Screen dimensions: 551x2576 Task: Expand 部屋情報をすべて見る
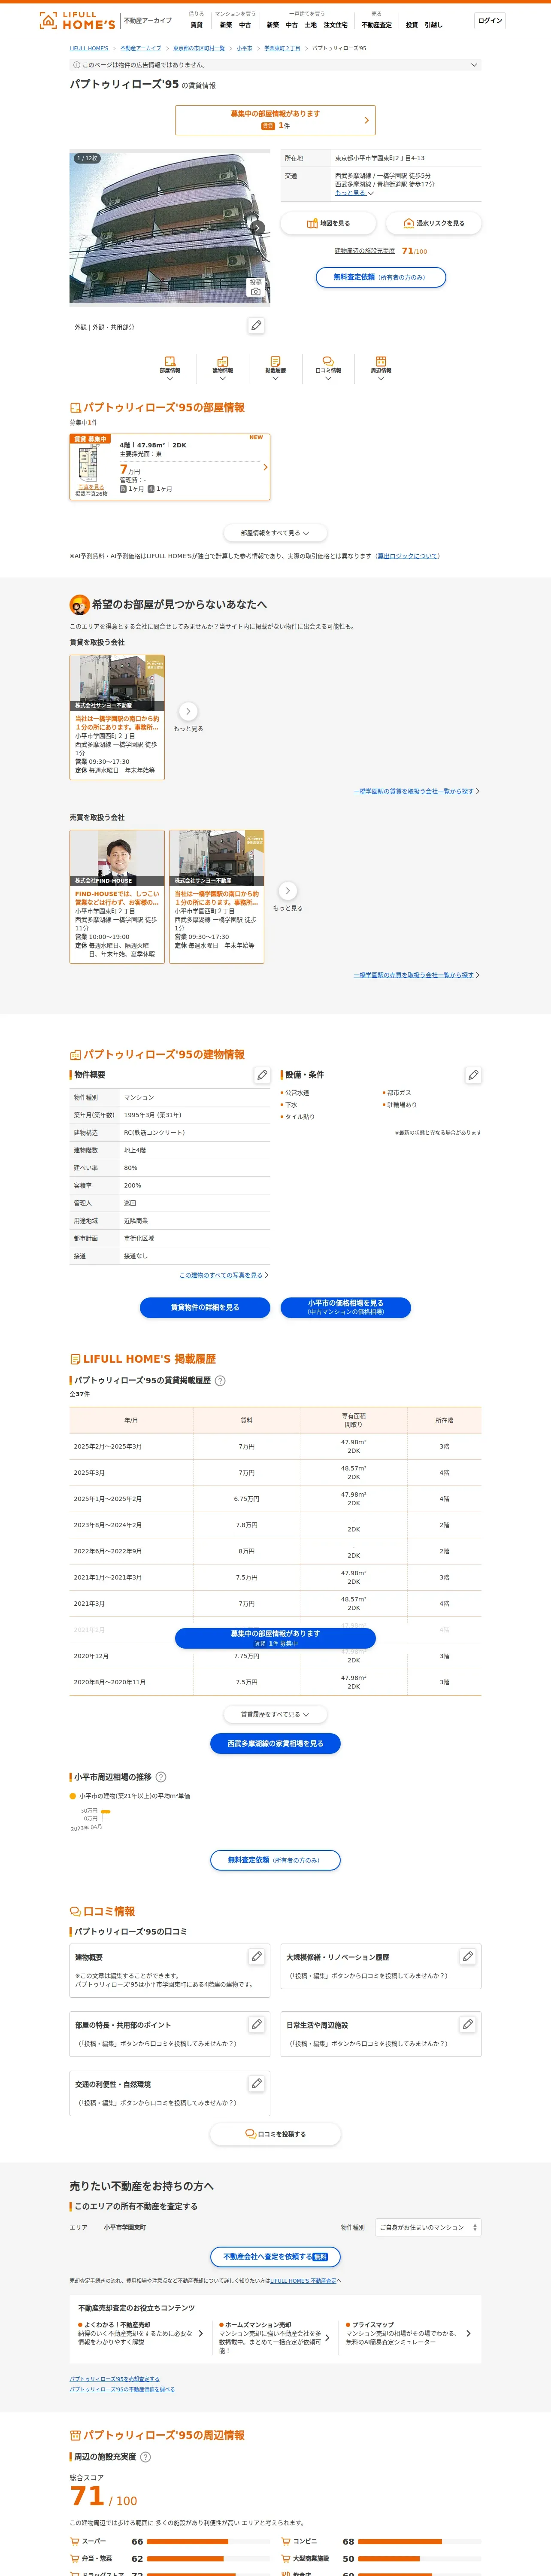tap(275, 533)
